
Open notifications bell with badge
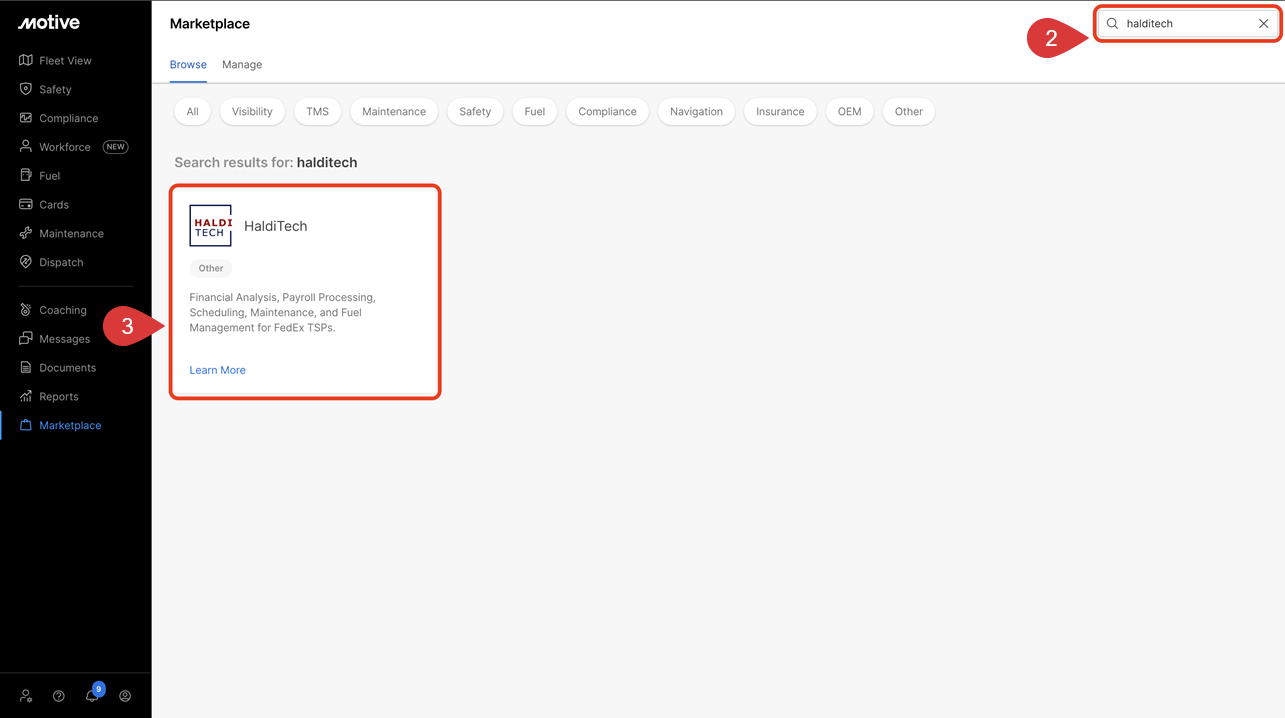92,696
